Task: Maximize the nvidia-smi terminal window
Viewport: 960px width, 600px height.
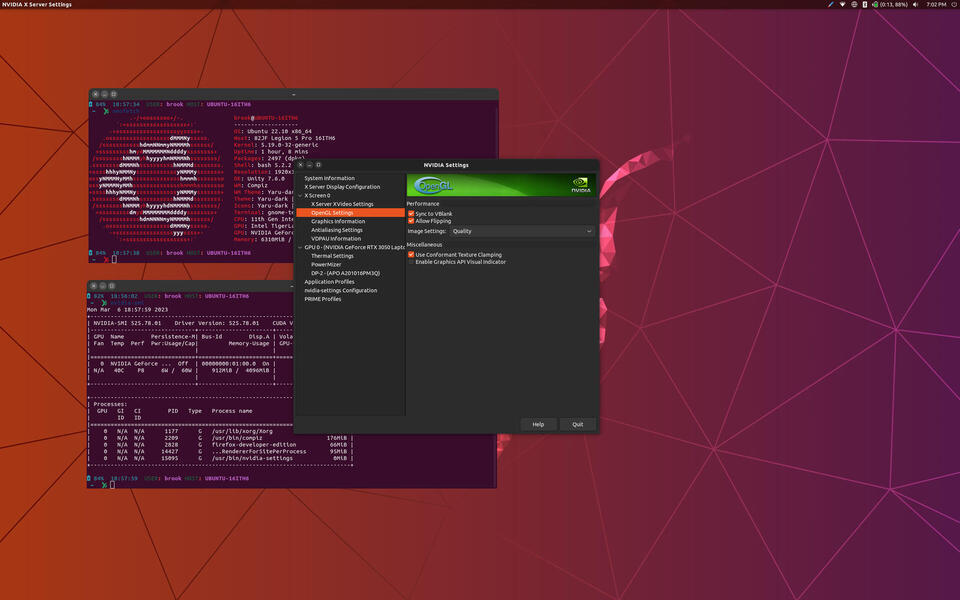Action: pyautogui.click(x=111, y=286)
